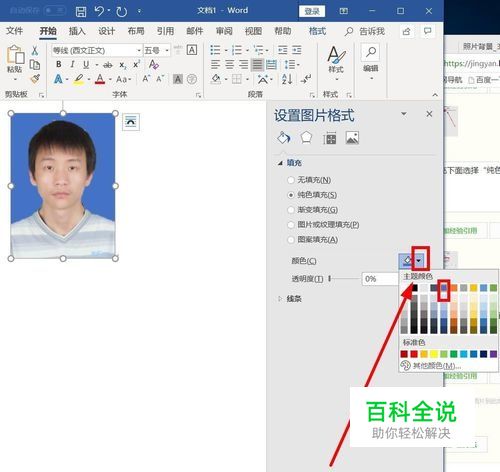Screen dimensions: 500x472
Task: Click More Colors (其他颜色) option
Action: tap(437, 366)
